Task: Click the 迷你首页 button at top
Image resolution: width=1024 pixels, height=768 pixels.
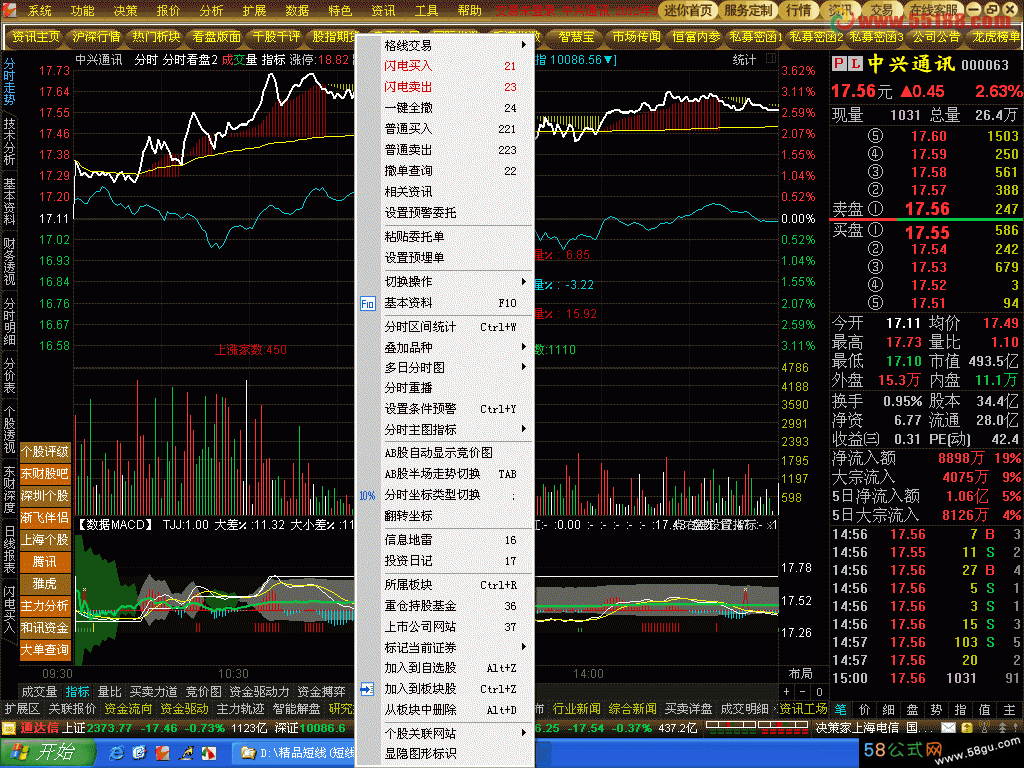Action: [x=688, y=10]
